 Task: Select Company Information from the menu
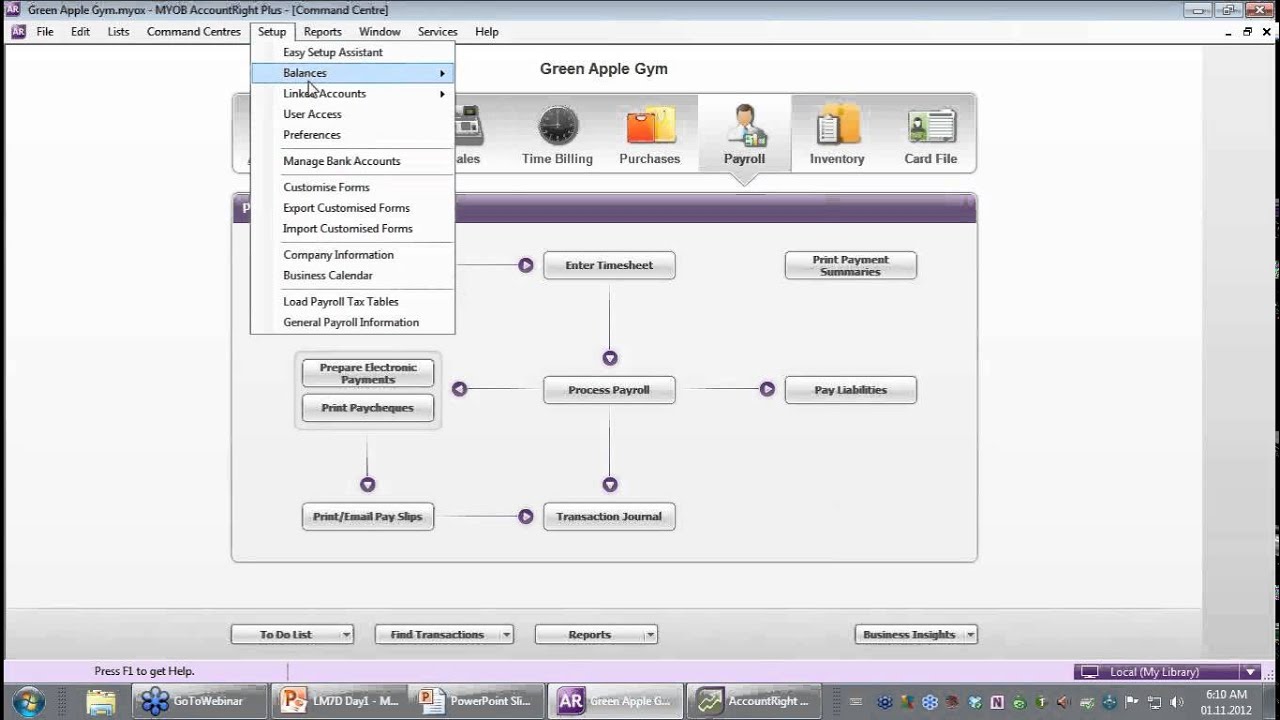pyautogui.click(x=338, y=255)
